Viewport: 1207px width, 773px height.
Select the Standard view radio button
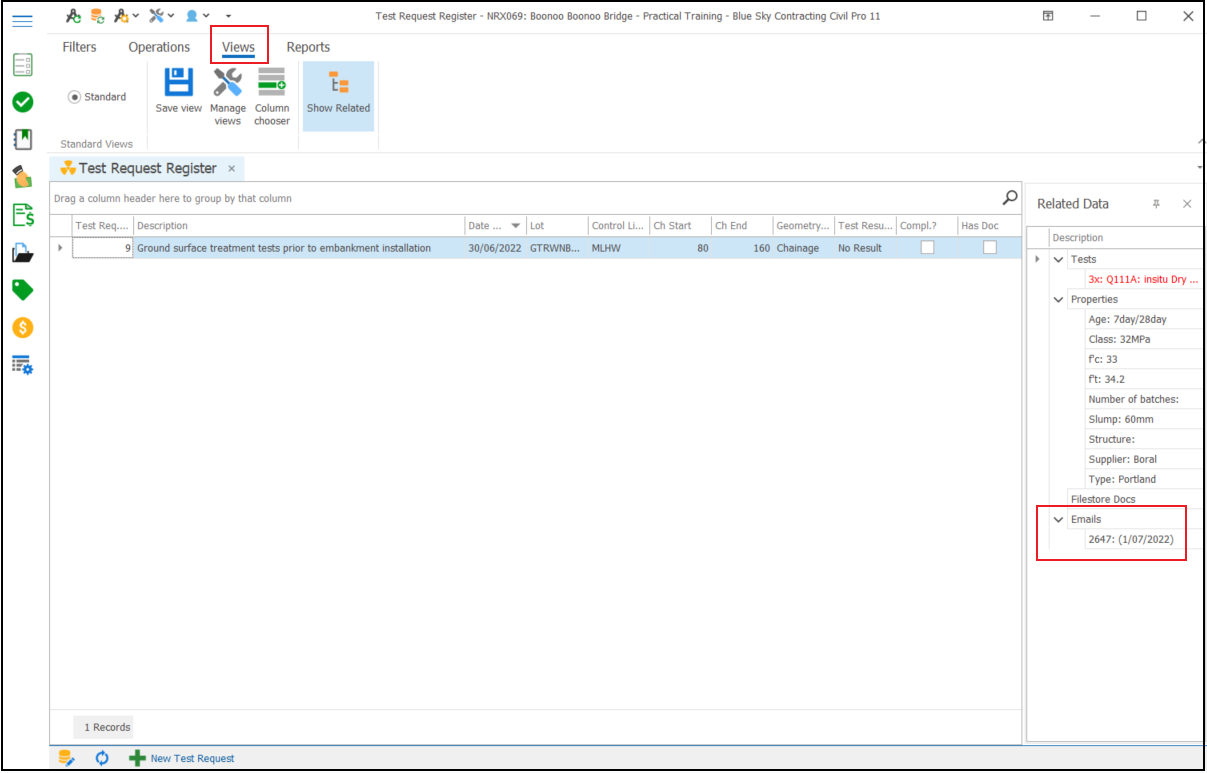75,97
